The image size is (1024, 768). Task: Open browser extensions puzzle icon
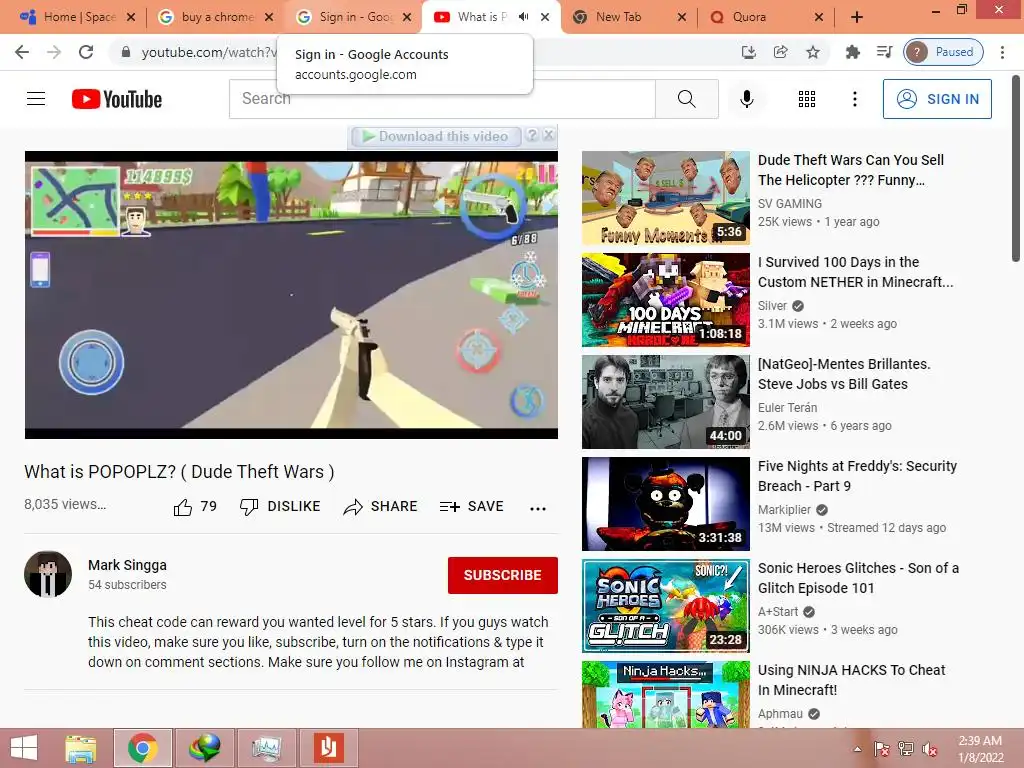(852, 52)
